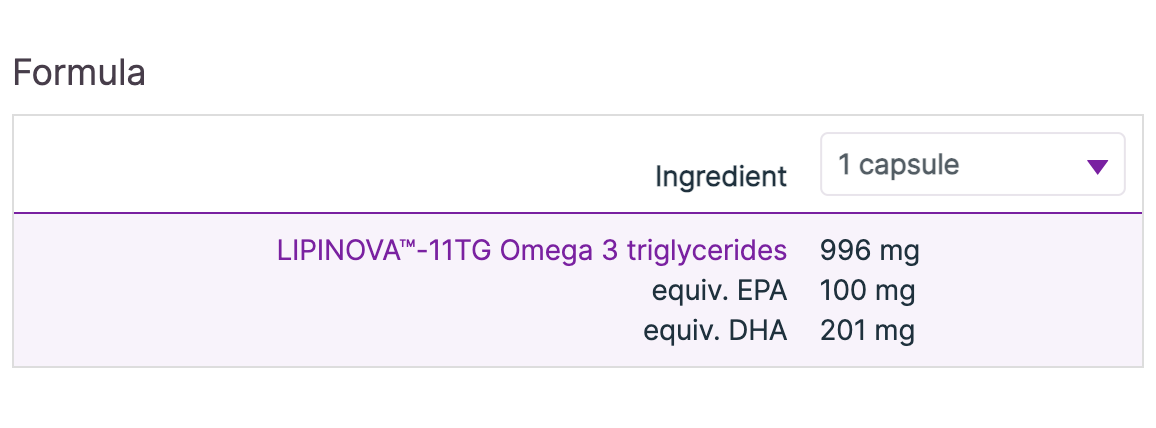Click the "mg" unit beside 996
The width and height of the screenshot is (1156, 428).
tap(899, 250)
